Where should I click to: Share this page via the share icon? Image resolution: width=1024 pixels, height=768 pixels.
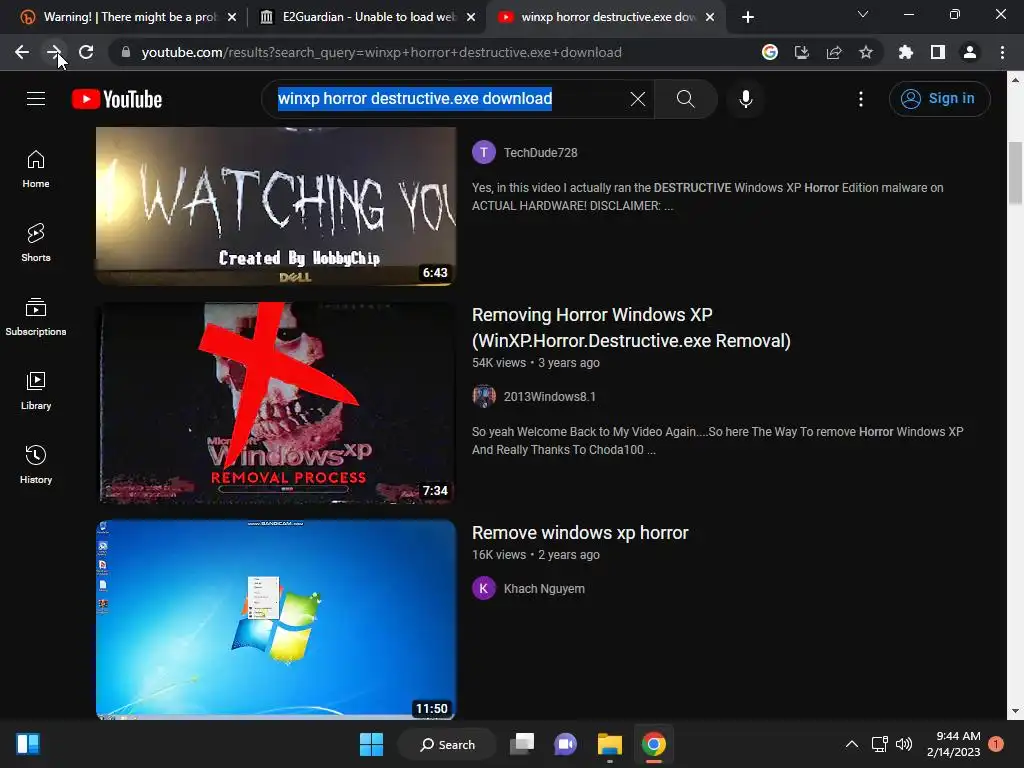(834, 52)
